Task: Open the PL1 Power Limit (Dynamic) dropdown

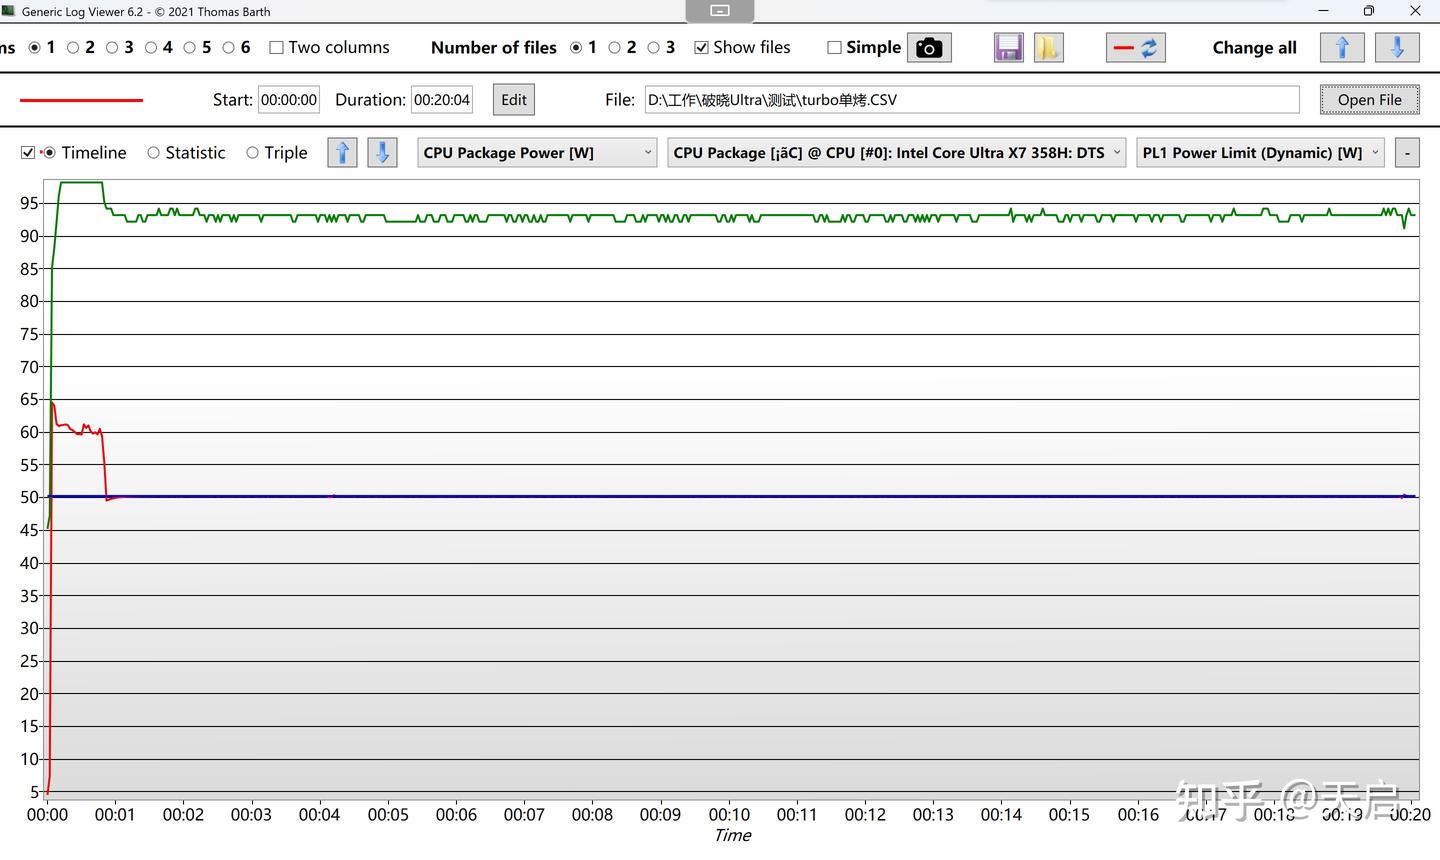Action: tap(1260, 153)
